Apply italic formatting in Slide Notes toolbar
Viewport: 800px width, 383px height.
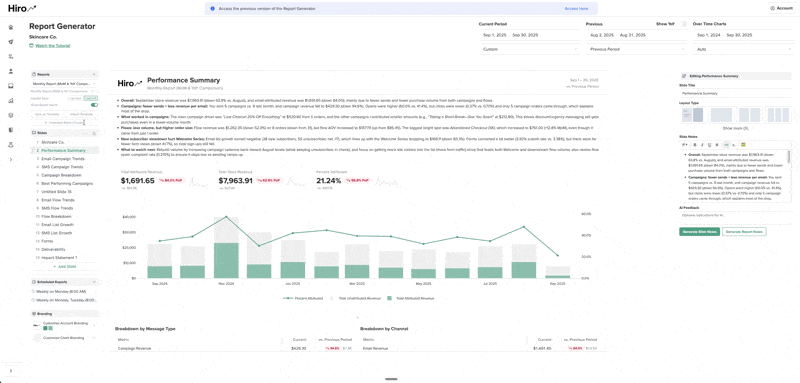click(702, 145)
